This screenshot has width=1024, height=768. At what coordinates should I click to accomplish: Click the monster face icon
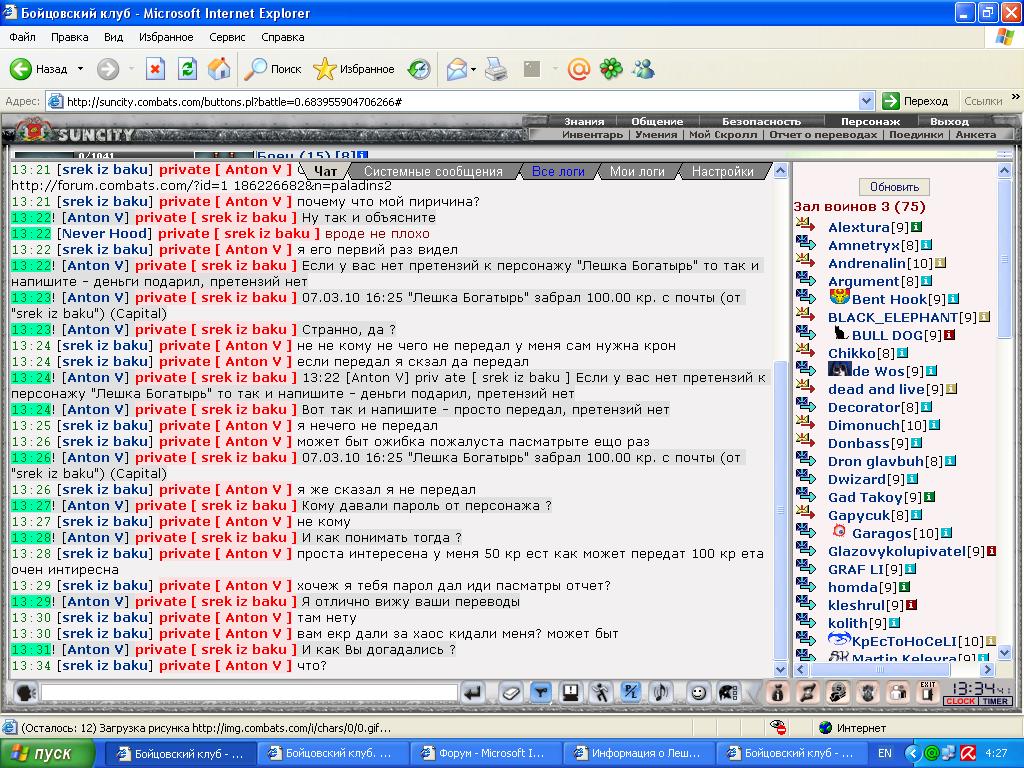pyautogui.click(x=868, y=693)
